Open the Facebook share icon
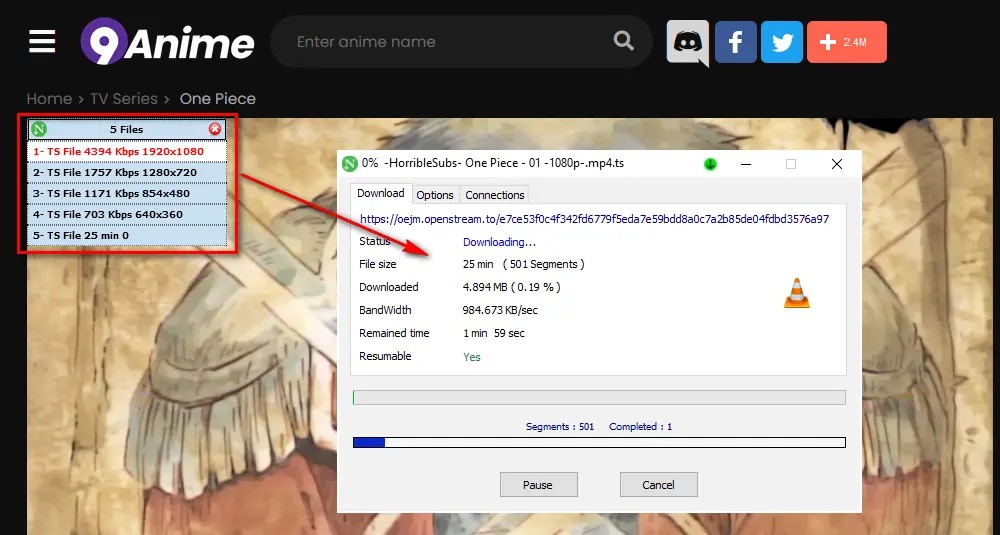The width and height of the screenshot is (1000, 535). pyautogui.click(x=735, y=43)
